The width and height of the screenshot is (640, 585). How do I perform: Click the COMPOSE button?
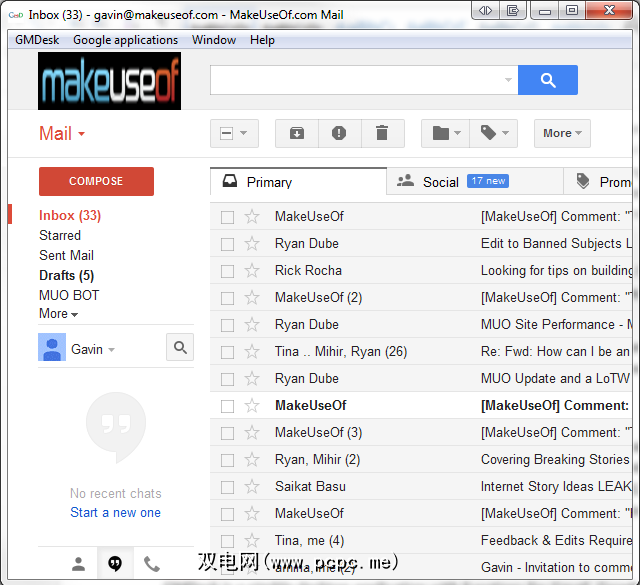(x=96, y=181)
